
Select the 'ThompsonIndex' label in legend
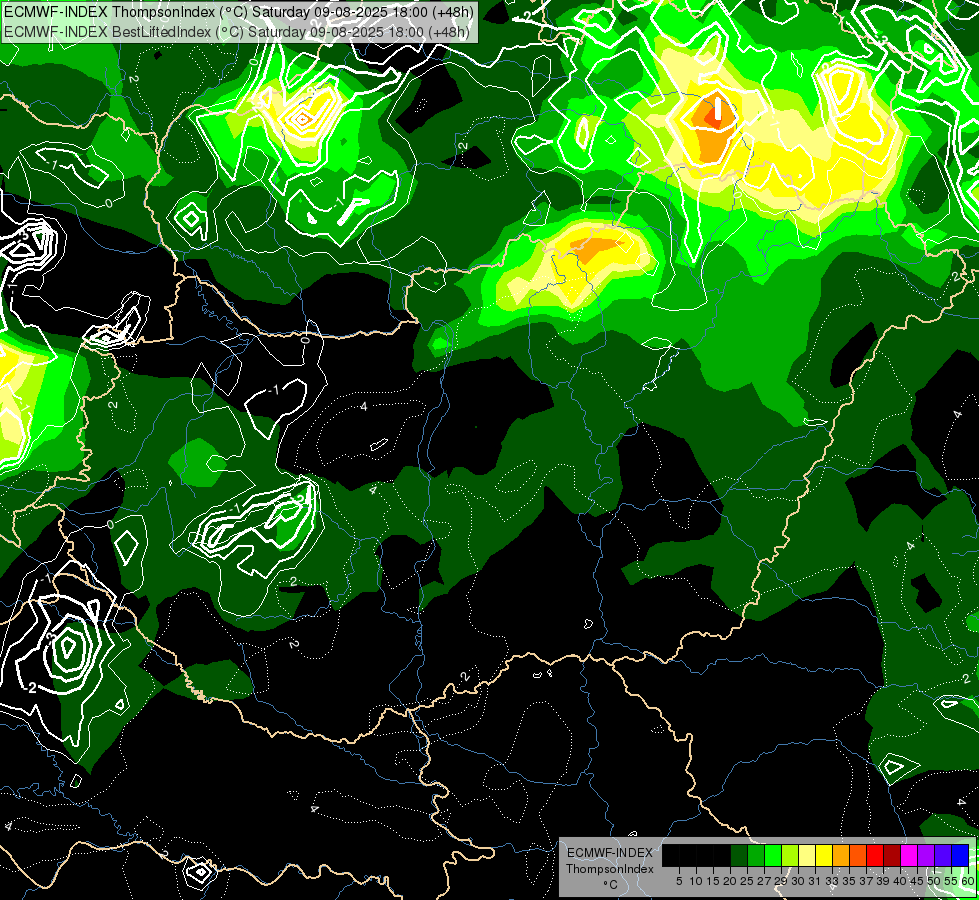(x=610, y=869)
